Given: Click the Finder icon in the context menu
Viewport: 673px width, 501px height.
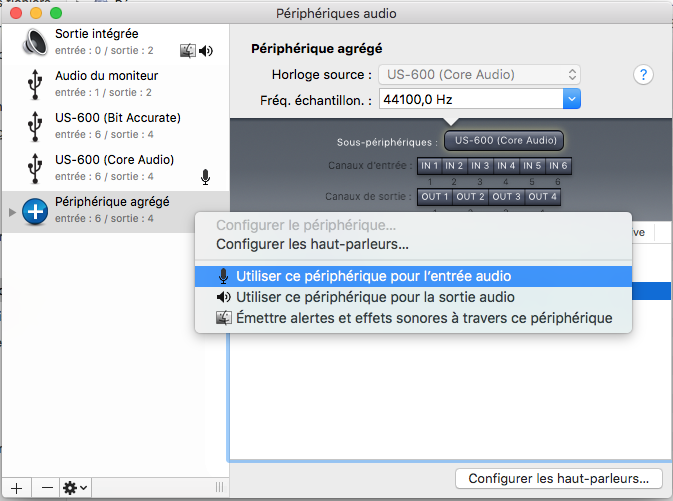Looking at the screenshot, I should (x=223, y=318).
